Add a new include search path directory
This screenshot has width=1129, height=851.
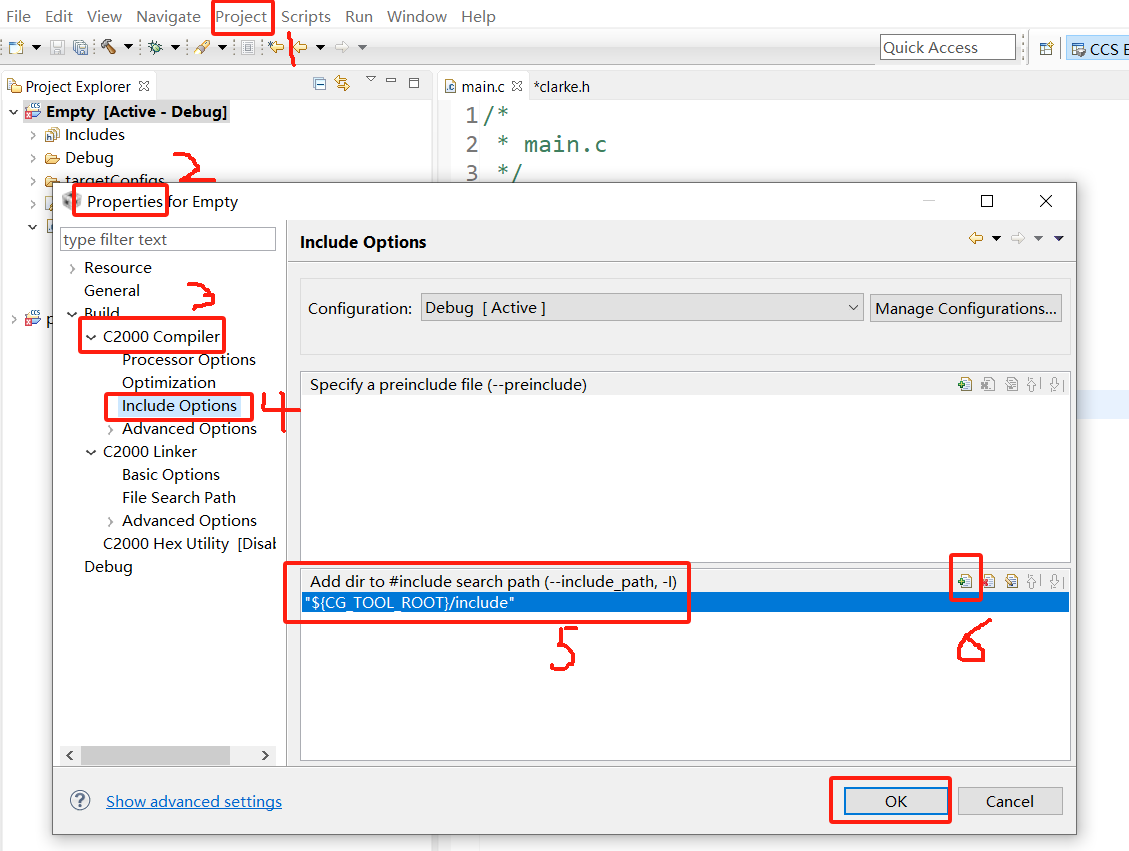965,580
